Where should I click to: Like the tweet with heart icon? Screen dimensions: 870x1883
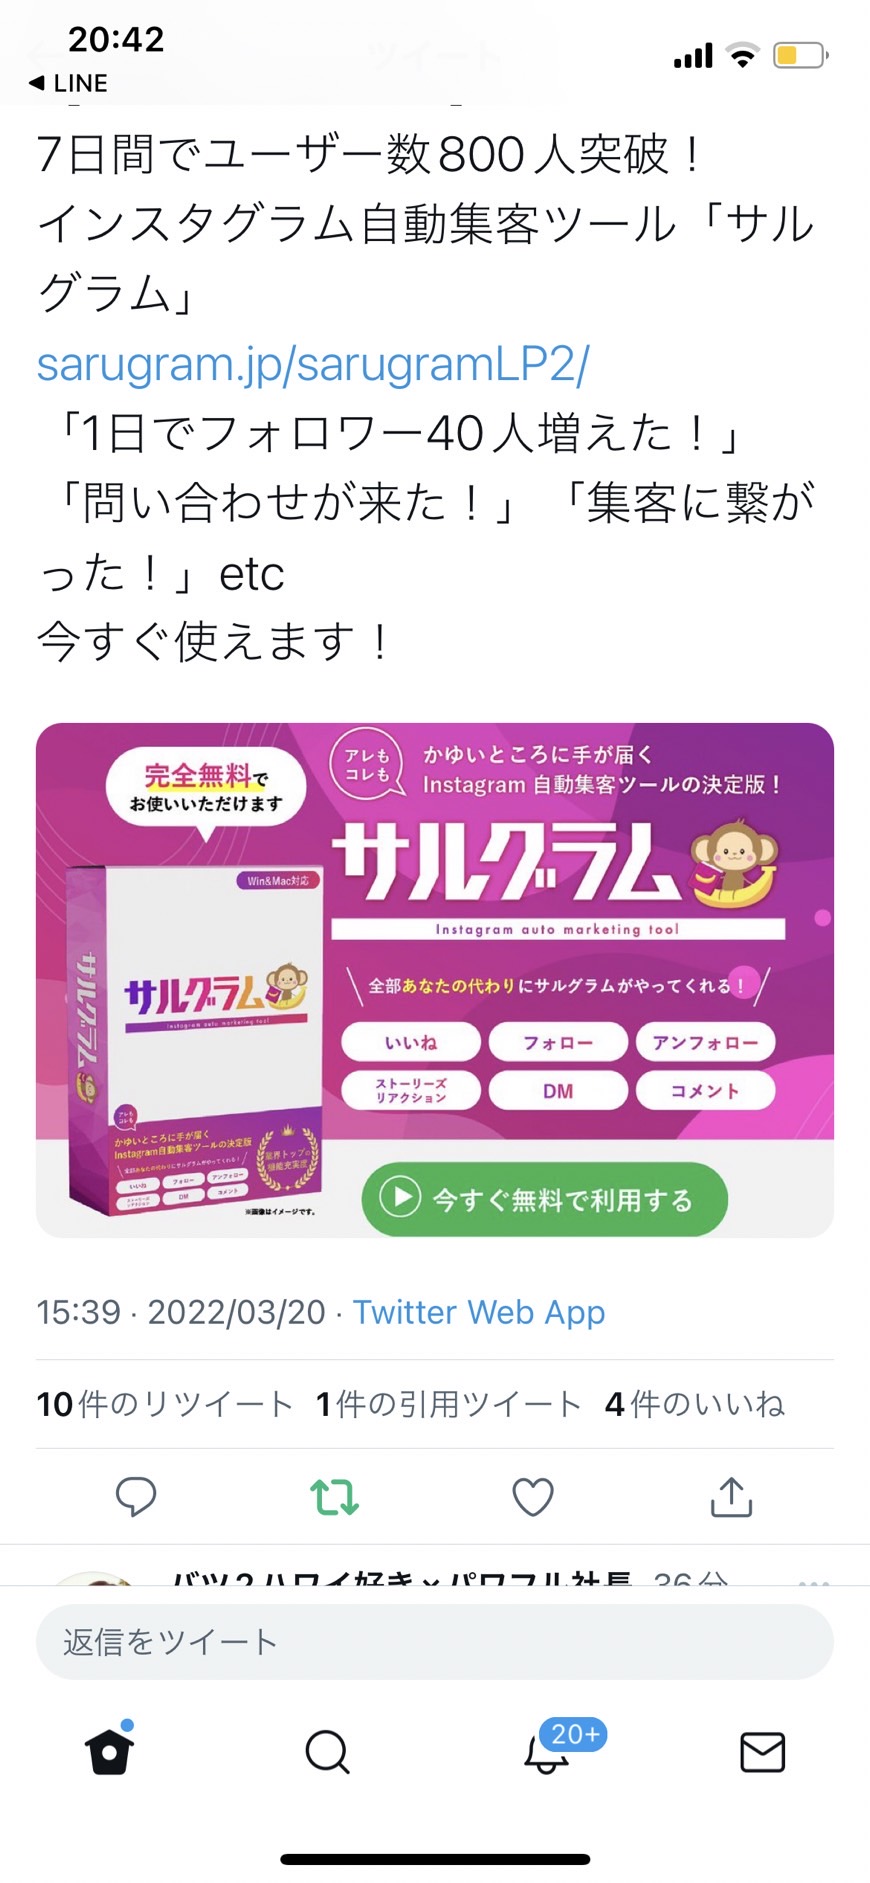[x=533, y=1497]
